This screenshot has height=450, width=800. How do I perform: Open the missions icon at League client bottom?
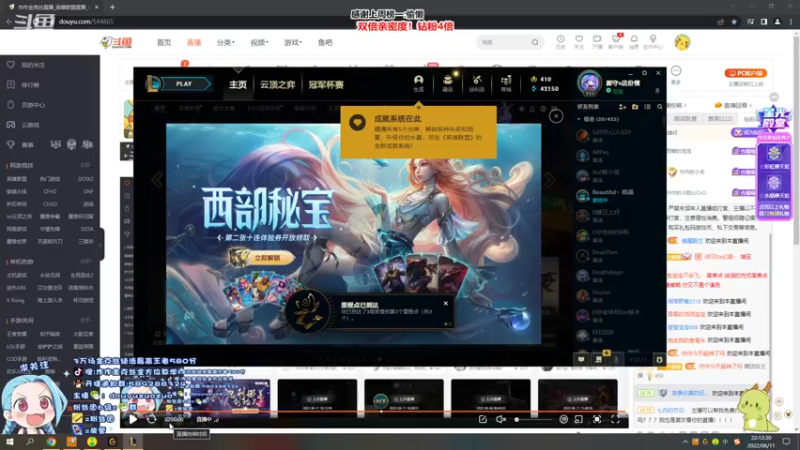(598, 360)
